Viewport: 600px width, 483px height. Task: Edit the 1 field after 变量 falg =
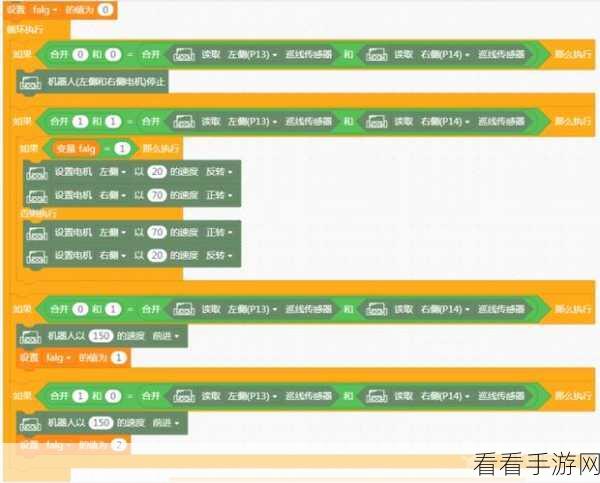tap(122, 148)
